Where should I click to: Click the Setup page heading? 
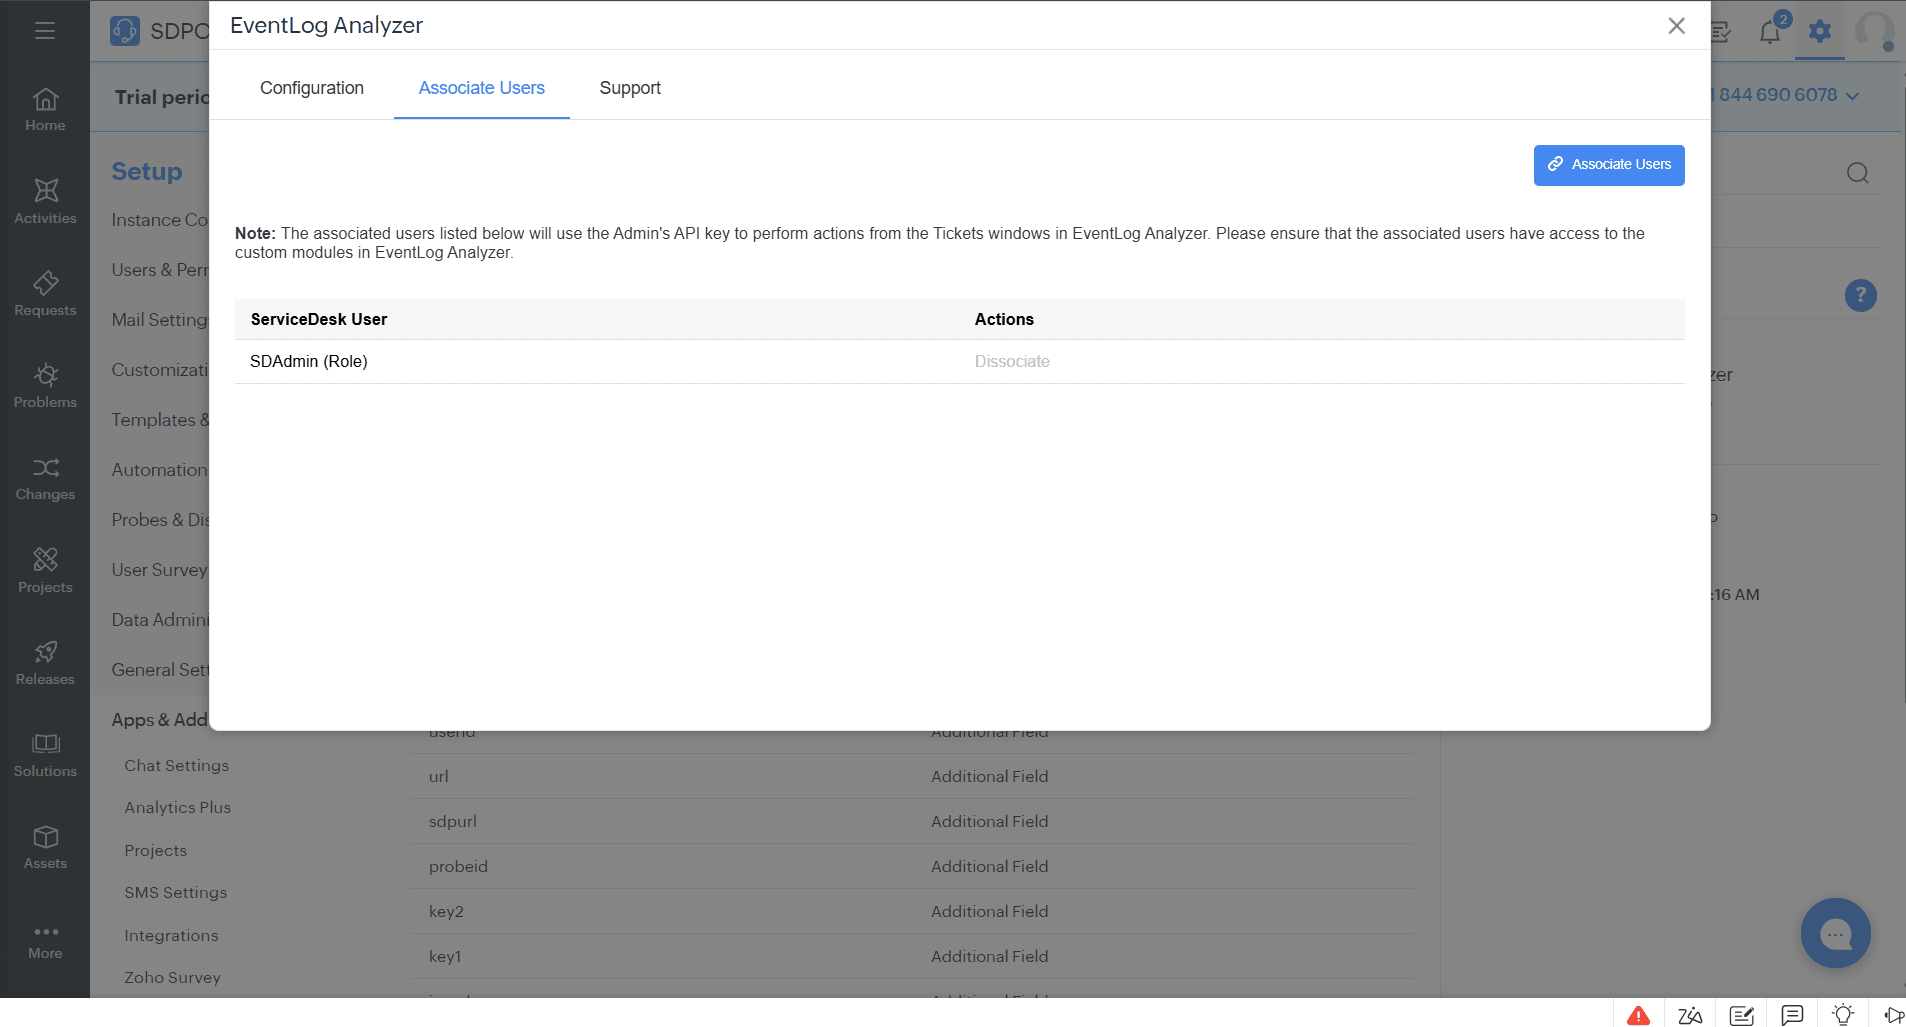click(147, 171)
